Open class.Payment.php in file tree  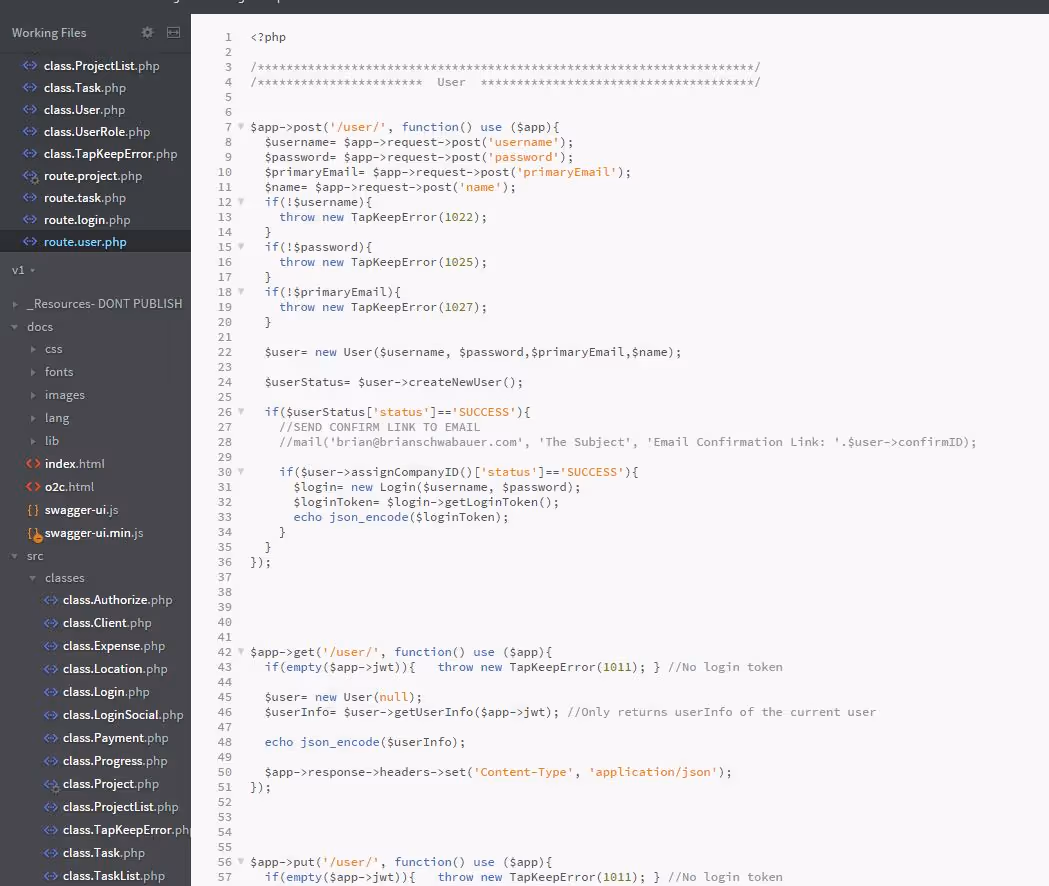click(115, 738)
